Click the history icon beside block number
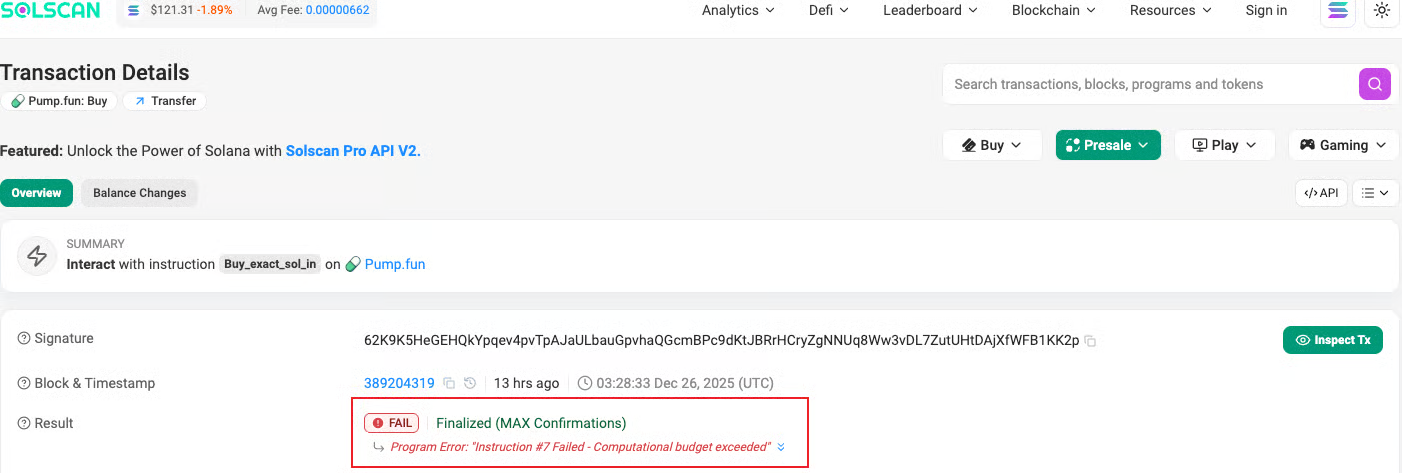The height and width of the screenshot is (473, 1402). tap(470, 383)
